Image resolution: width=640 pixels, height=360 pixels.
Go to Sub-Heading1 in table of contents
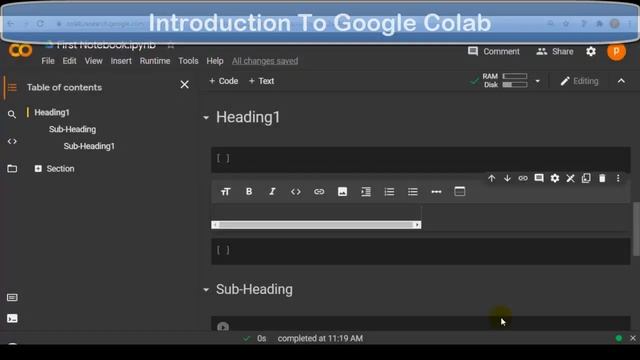coord(89,146)
